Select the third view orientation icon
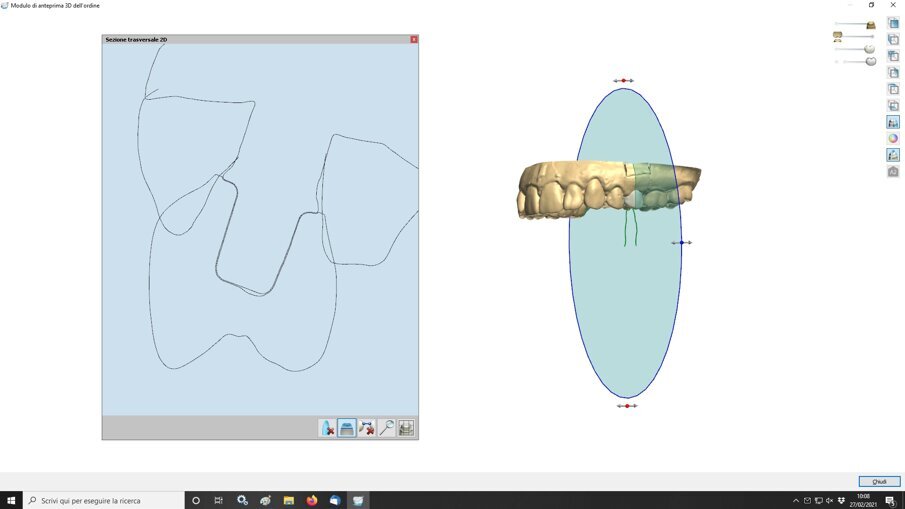Image resolution: width=905 pixels, height=509 pixels. (x=893, y=56)
